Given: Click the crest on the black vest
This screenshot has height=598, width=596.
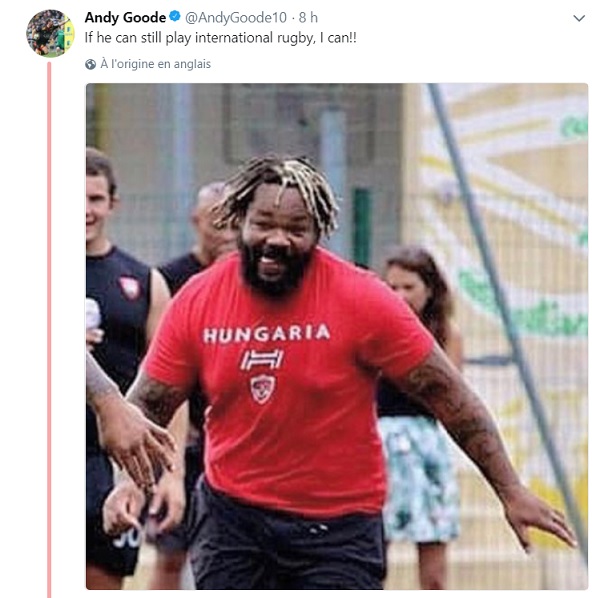Looking at the screenshot, I should (x=130, y=288).
